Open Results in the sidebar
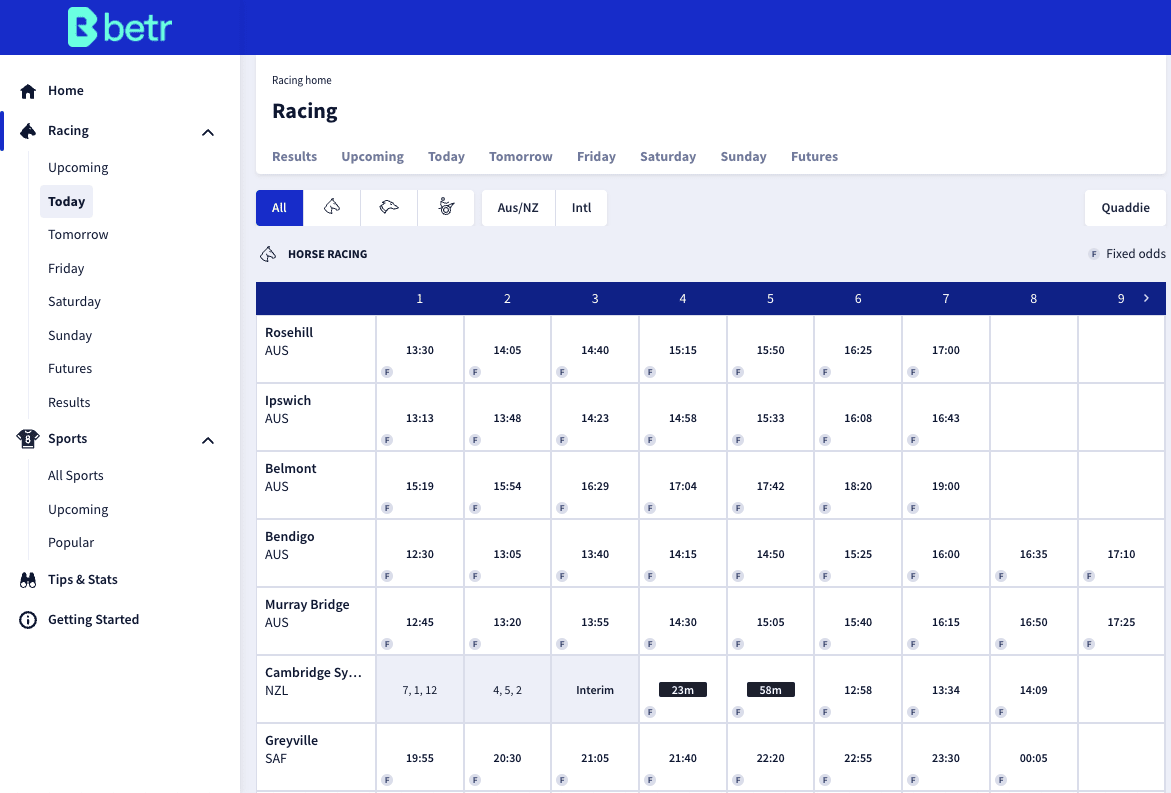The image size is (1171, 793). tap(69, 402)
